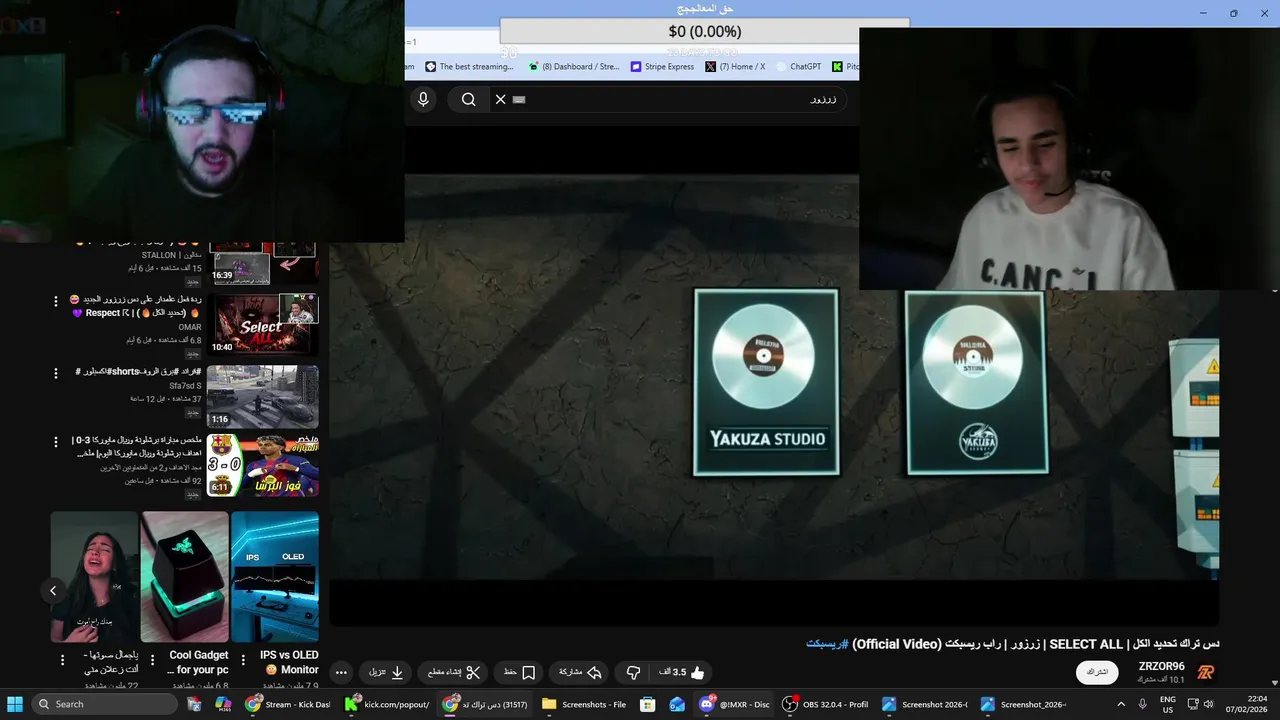Open options menu for the OMAR Respect video
The width and height of the screenshot is (1280, 720).
point(56,301)
